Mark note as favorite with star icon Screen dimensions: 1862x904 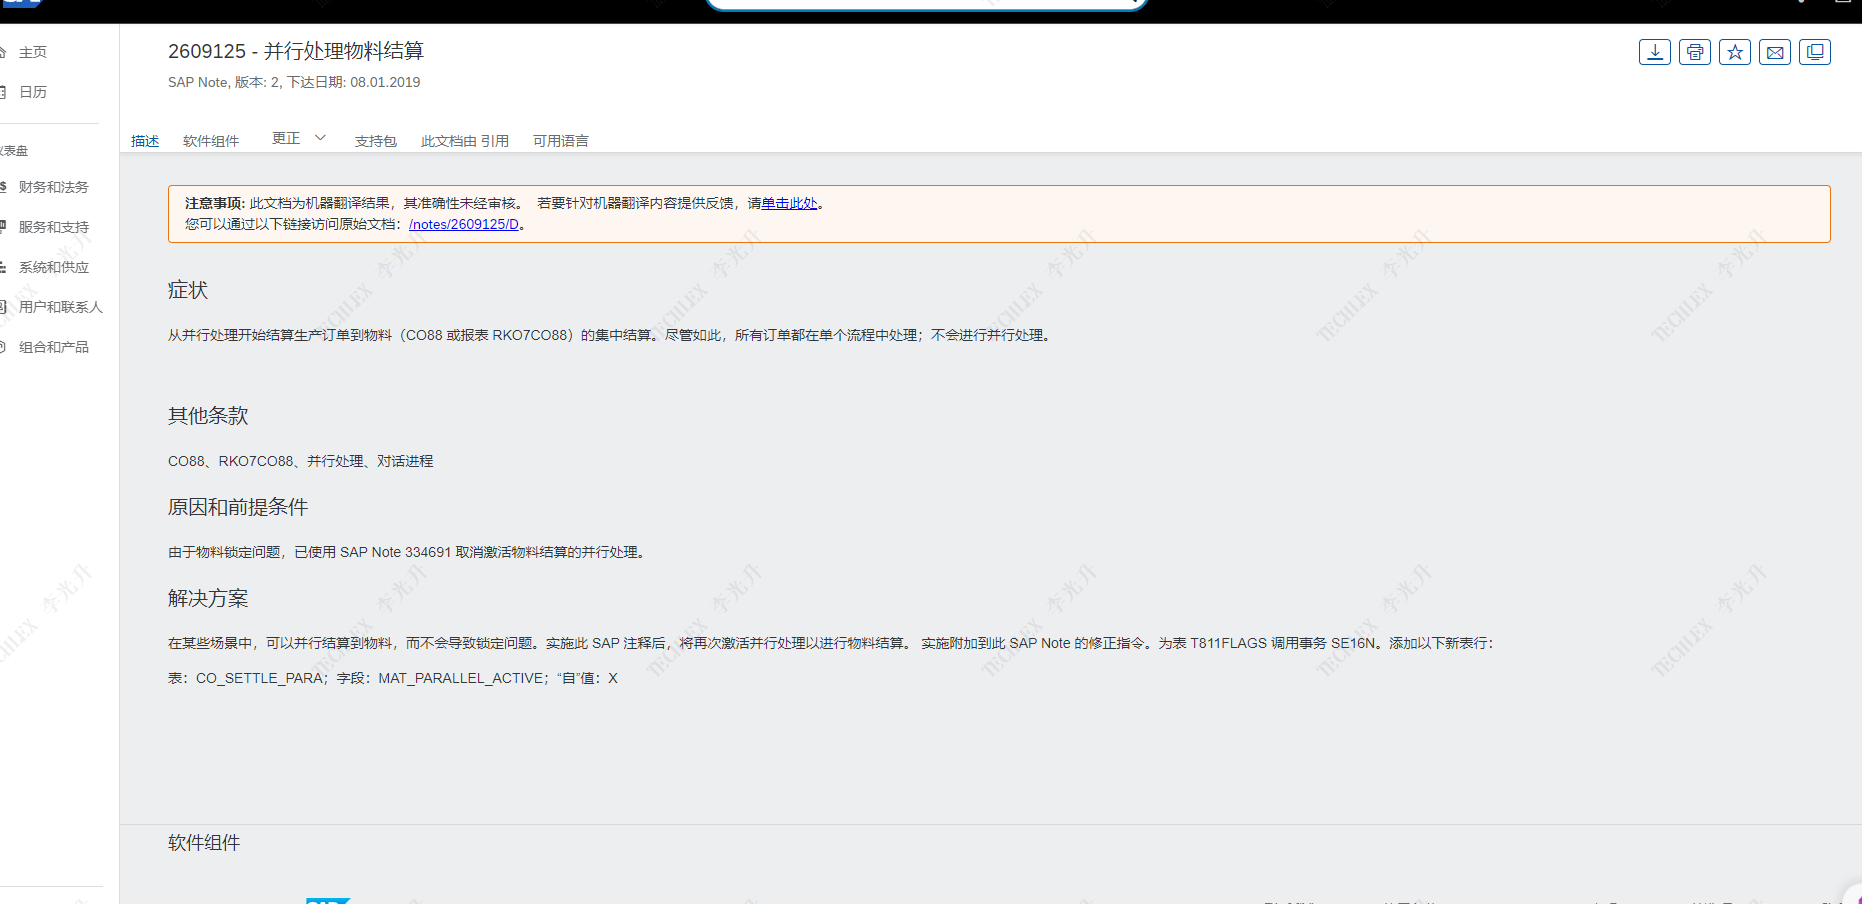pos(1735,52)
